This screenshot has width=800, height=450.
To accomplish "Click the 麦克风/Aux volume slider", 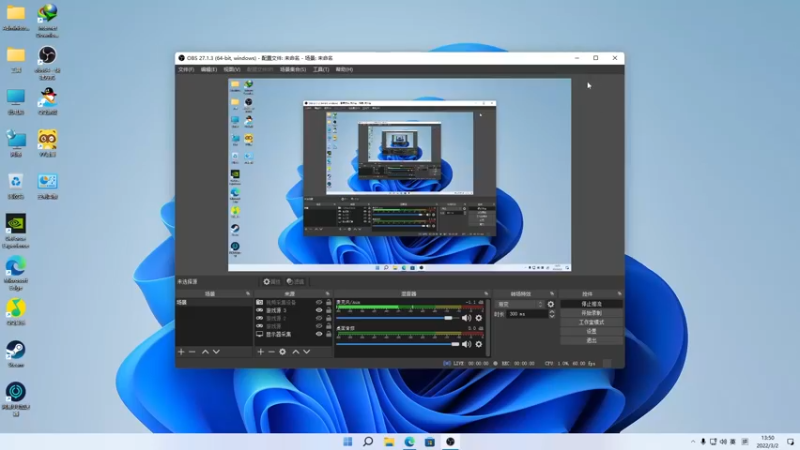I will tap(397, 318).
